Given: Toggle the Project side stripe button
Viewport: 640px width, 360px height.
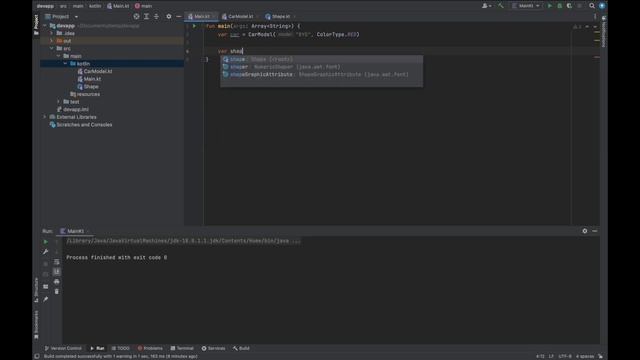Looking at the screenshot, I should (x=36, y=24).
